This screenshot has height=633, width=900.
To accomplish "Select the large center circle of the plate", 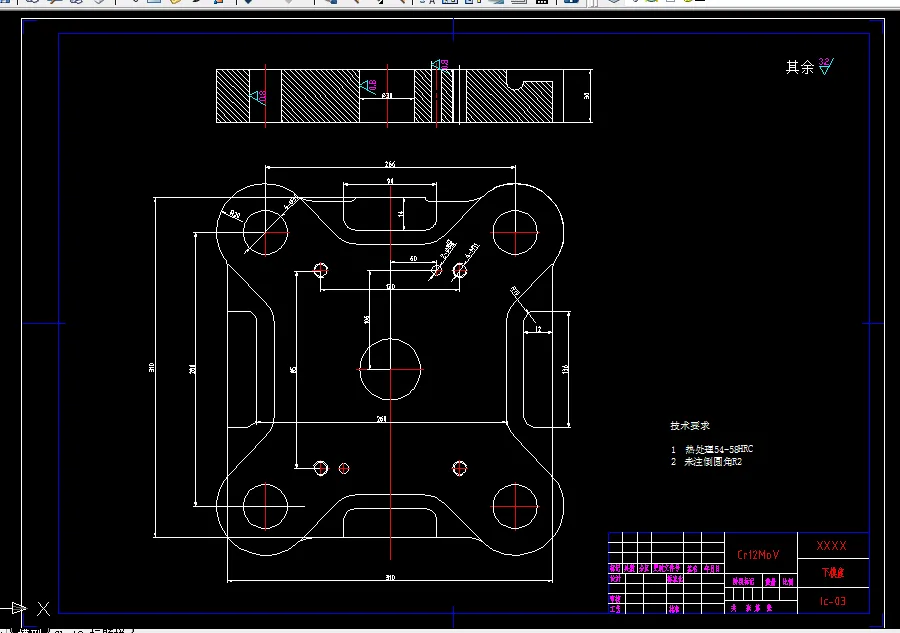I will 390,369.
